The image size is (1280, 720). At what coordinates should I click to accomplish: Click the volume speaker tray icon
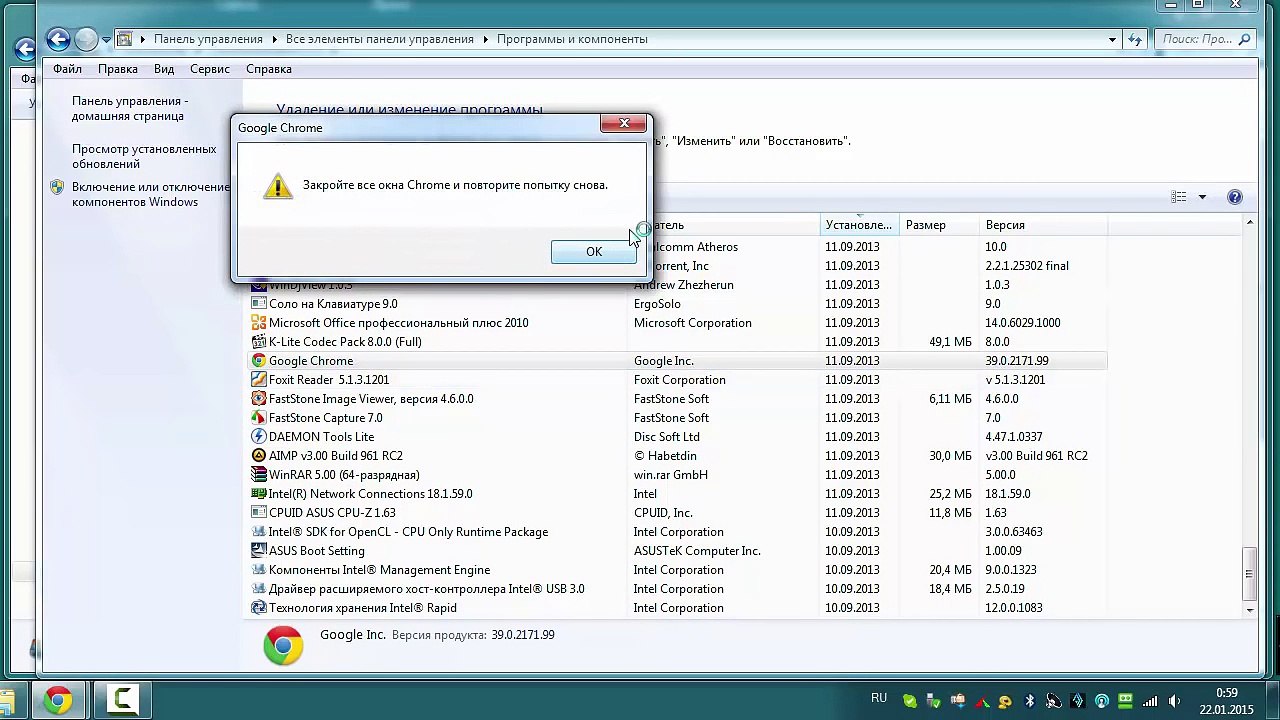click(x=1174, y=701)
